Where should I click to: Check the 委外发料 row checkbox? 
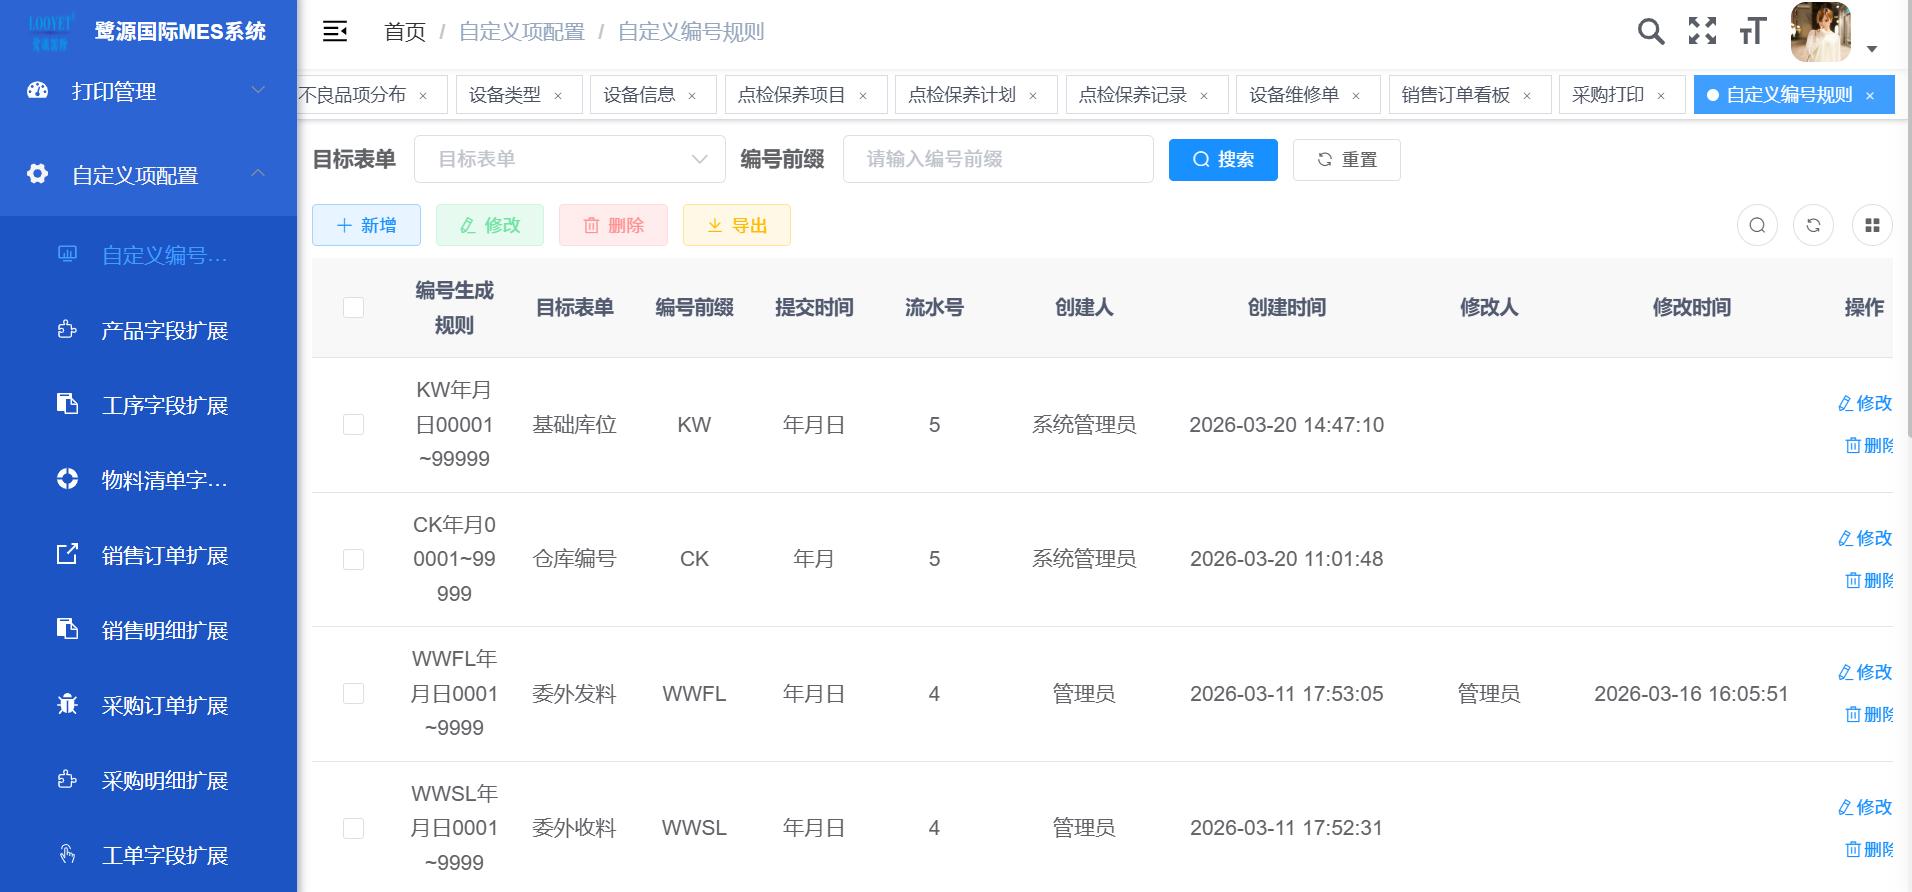point(353,694)
